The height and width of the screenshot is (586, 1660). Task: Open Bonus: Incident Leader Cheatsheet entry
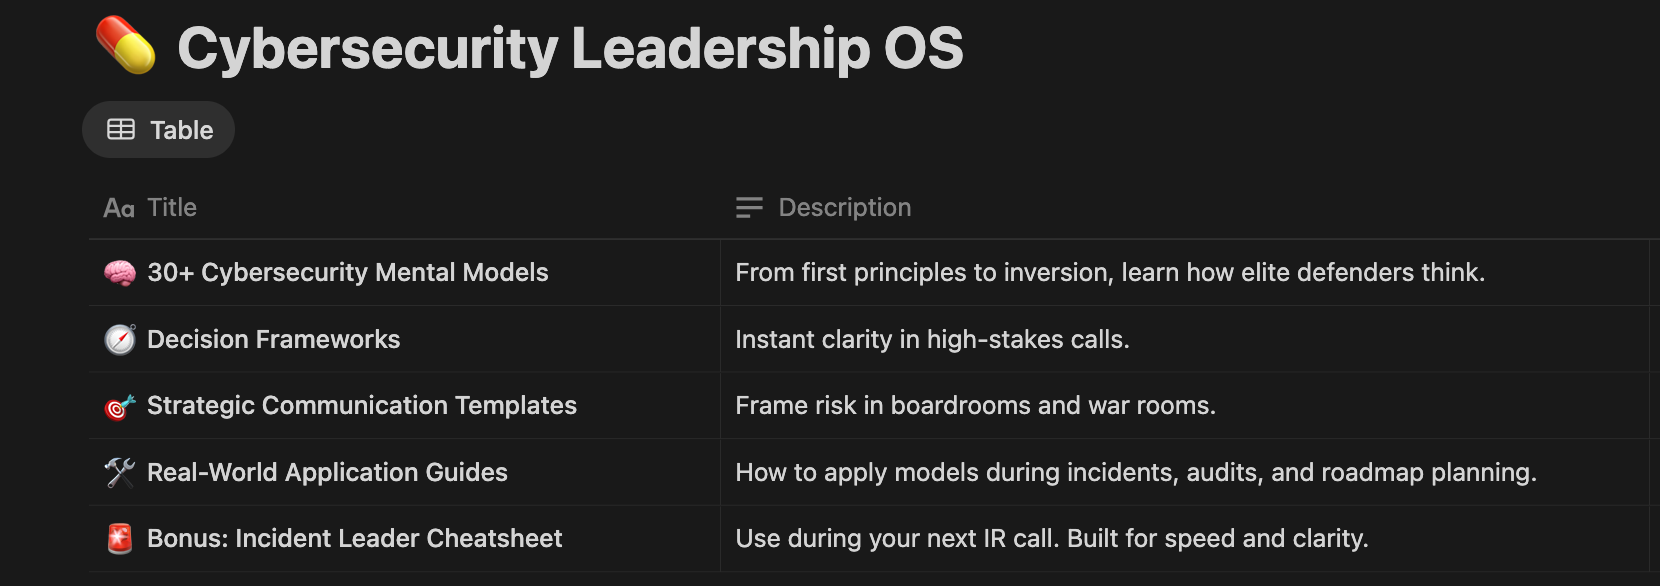point(354,539)
